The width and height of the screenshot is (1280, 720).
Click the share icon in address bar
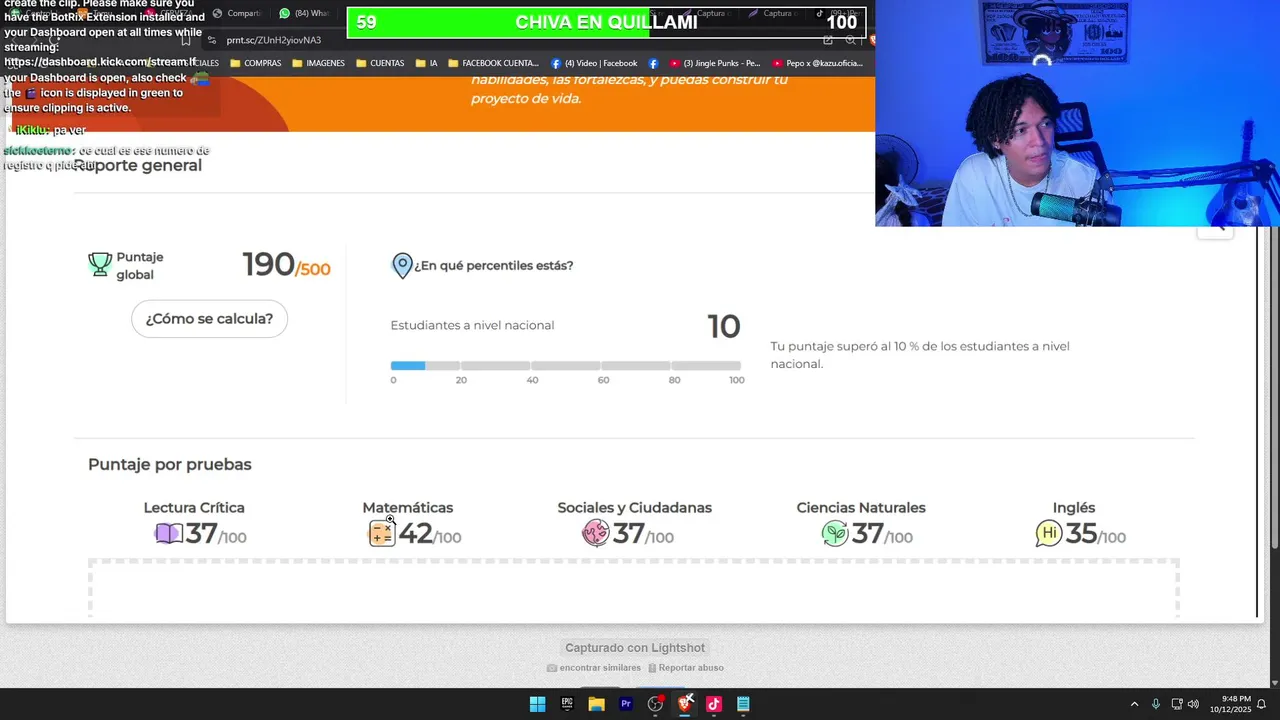(x=828, y=40)
